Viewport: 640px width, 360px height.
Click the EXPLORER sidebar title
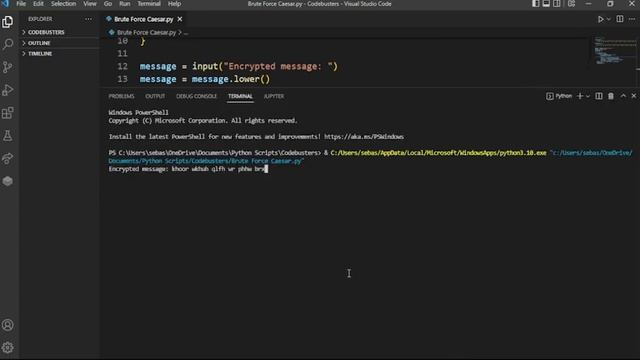tap(40, 19)
